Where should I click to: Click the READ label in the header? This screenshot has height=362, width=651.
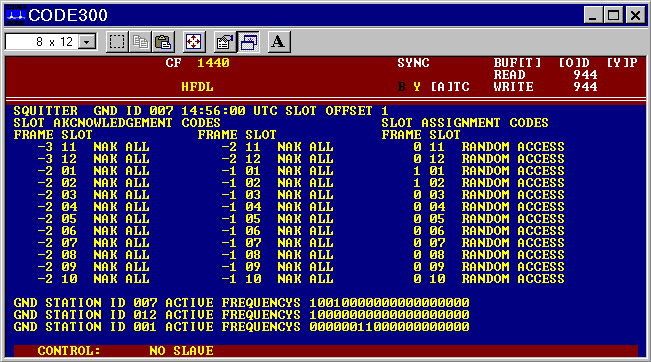click(x=509, y=75)
